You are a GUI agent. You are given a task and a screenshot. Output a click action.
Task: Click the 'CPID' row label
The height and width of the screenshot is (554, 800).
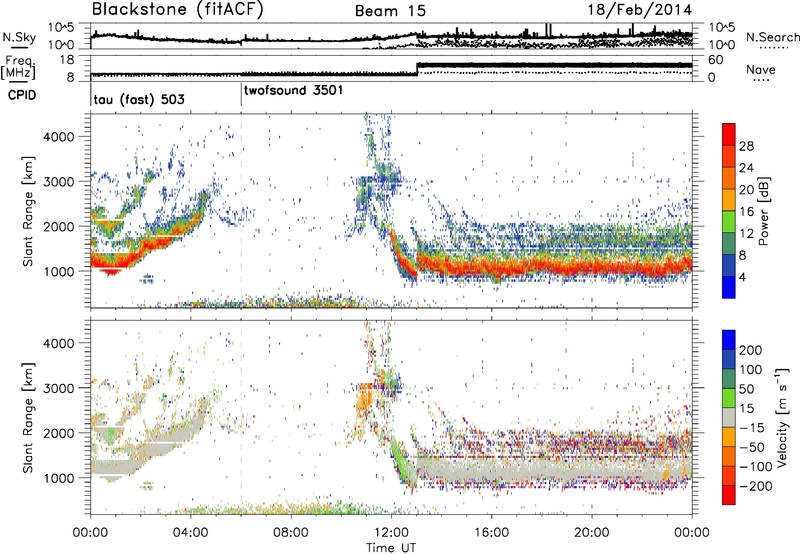(x=22, y=95)
